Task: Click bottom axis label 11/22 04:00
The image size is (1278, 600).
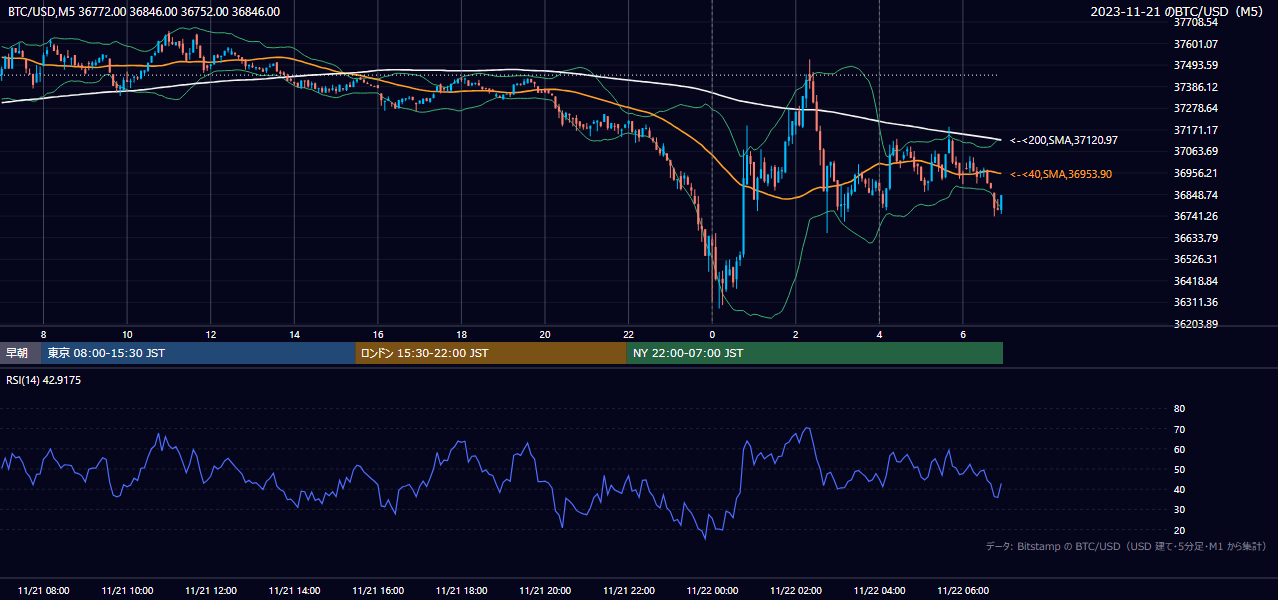Action: 879,590
